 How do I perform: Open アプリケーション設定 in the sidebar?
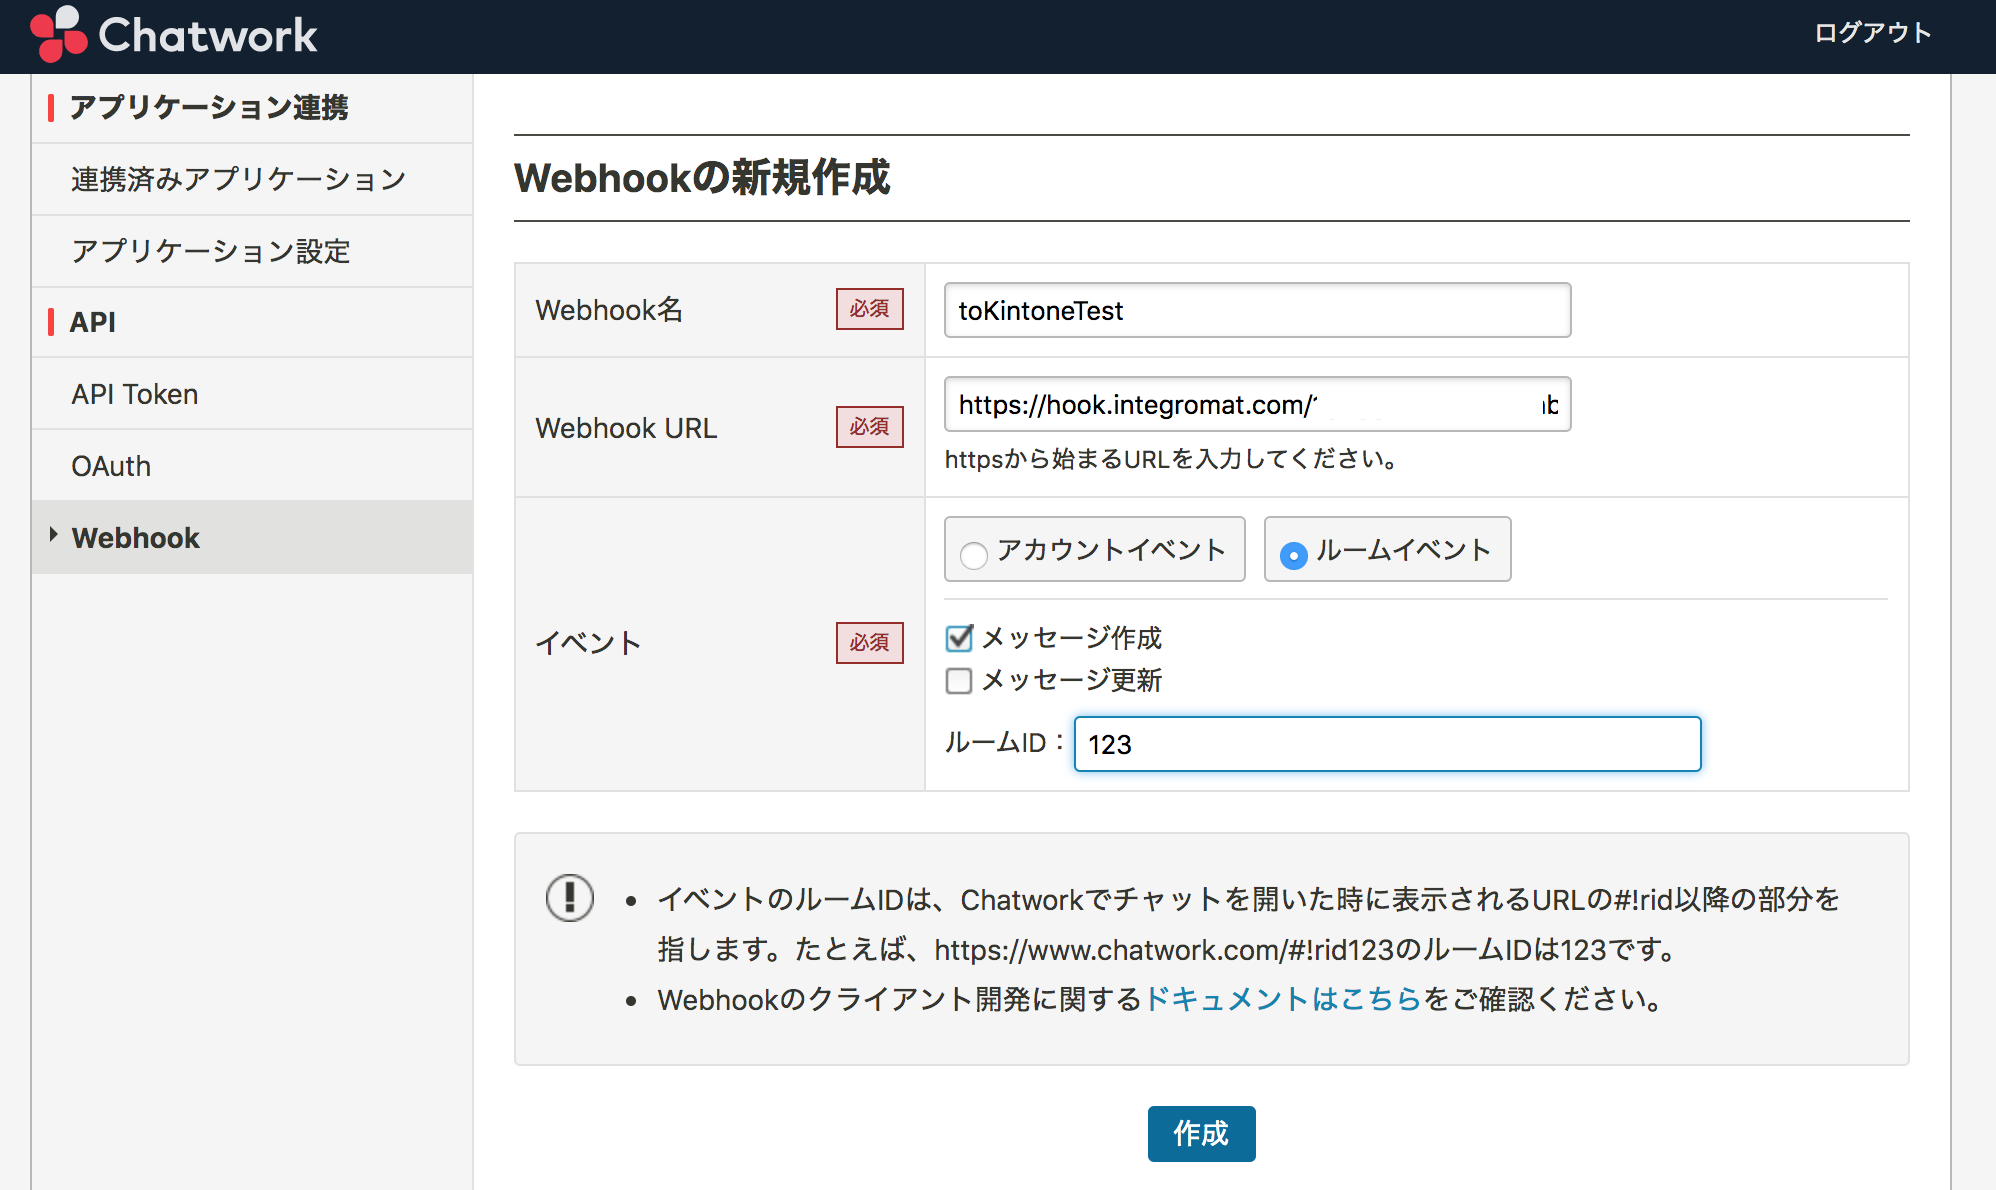pos(210,251)
